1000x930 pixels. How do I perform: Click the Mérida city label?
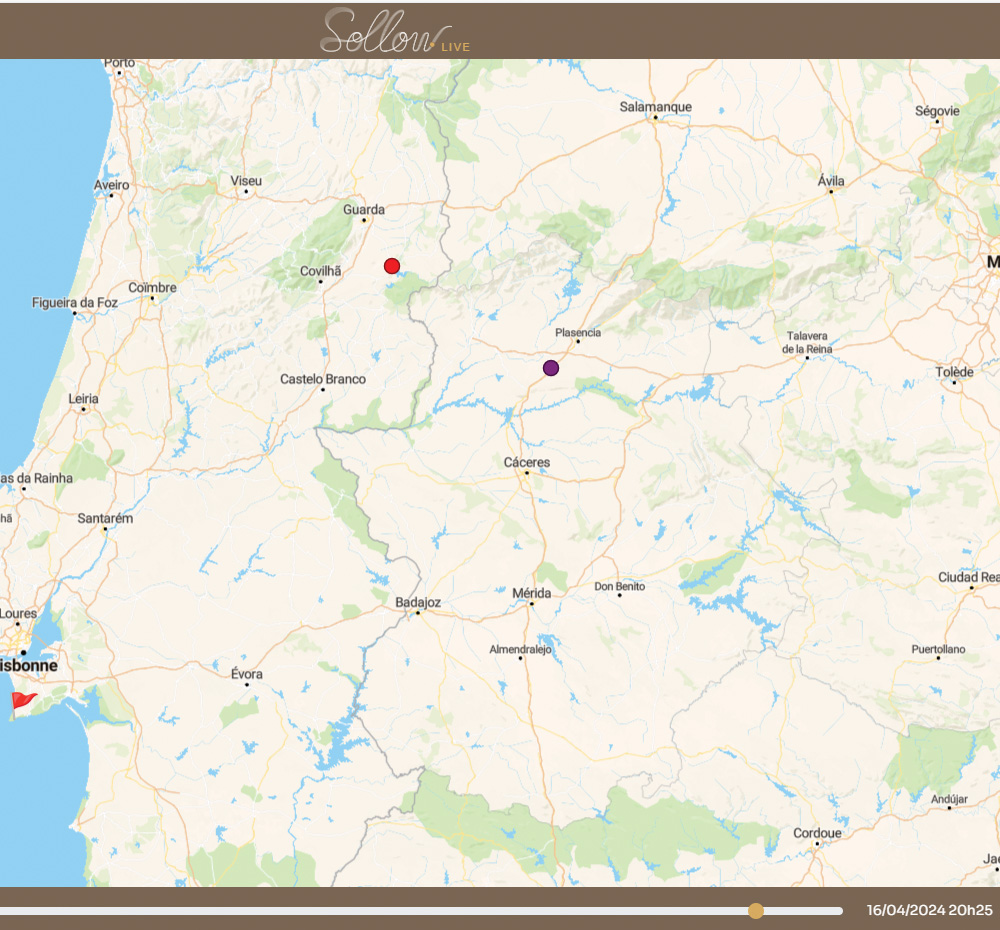(531, 593)
